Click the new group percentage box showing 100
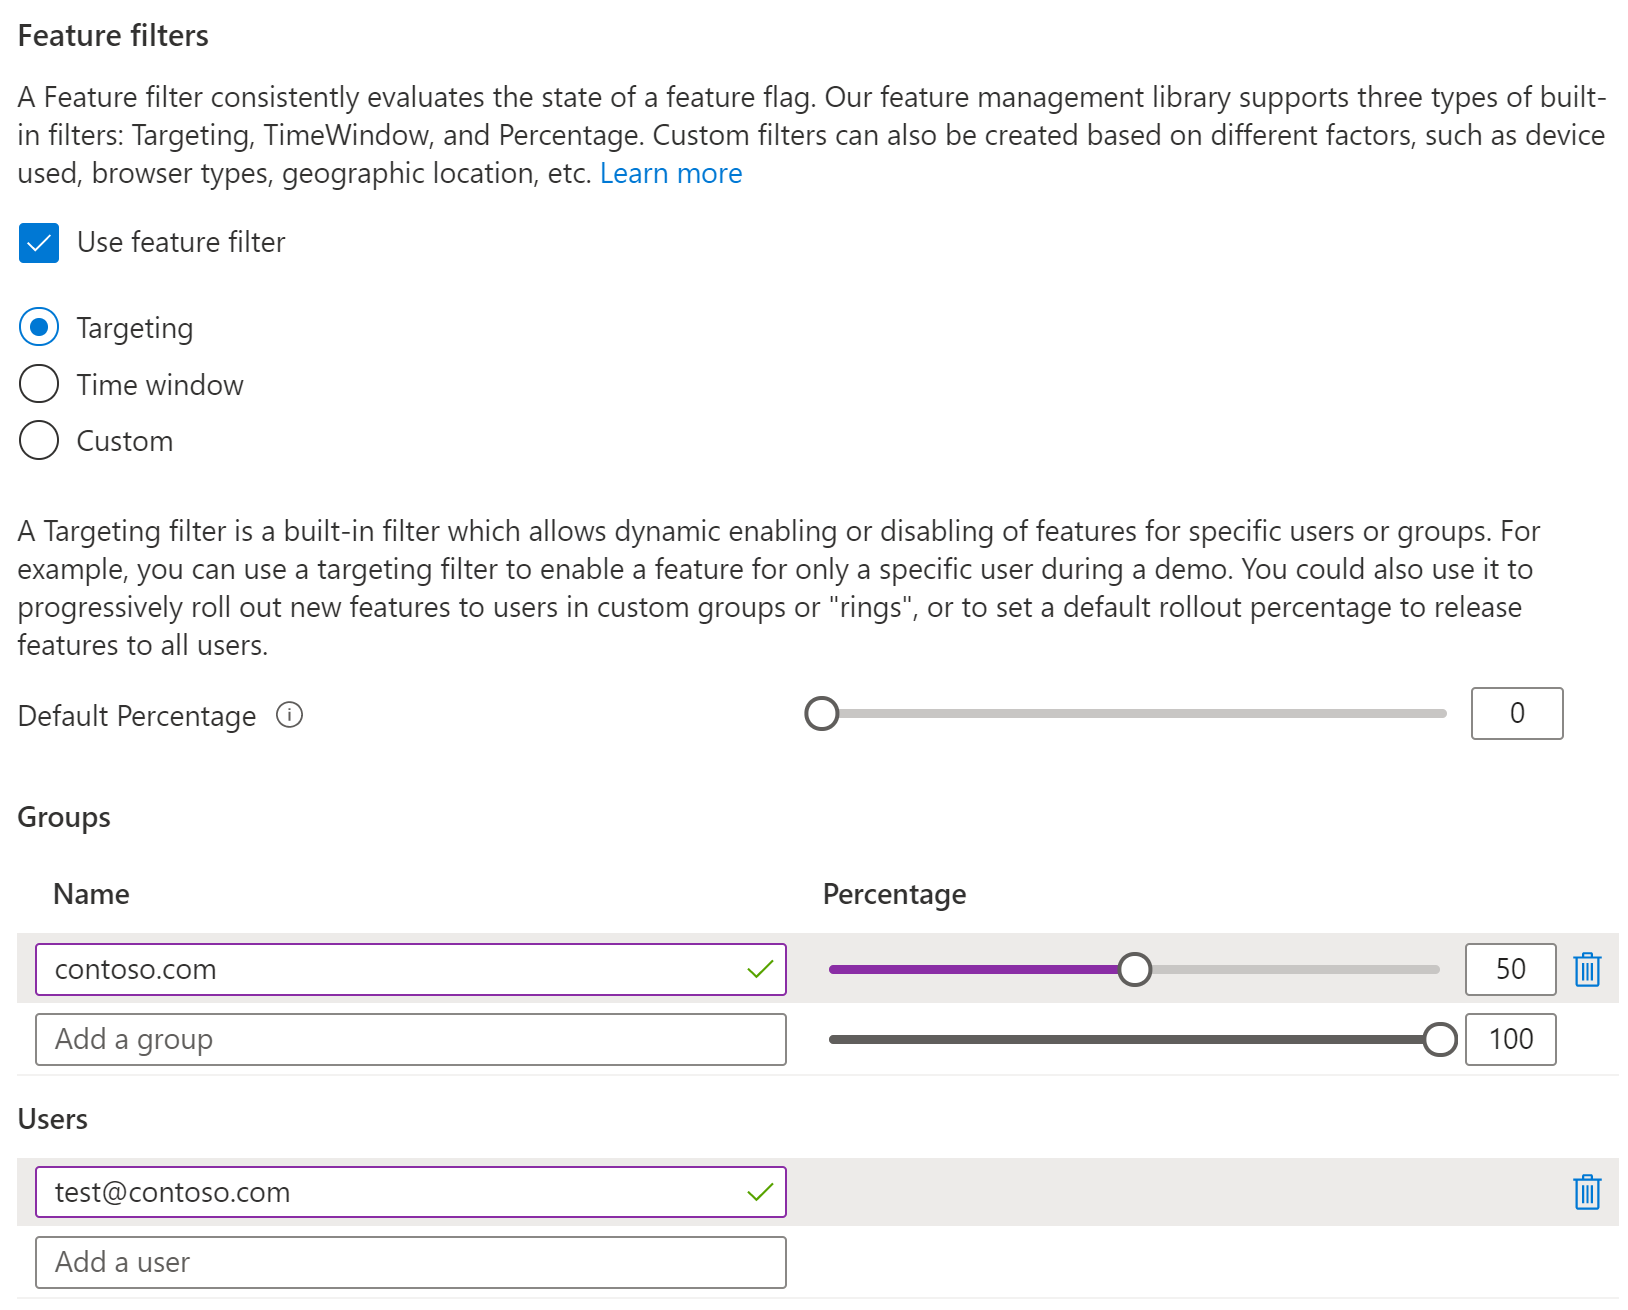 coord(1510,1039)
